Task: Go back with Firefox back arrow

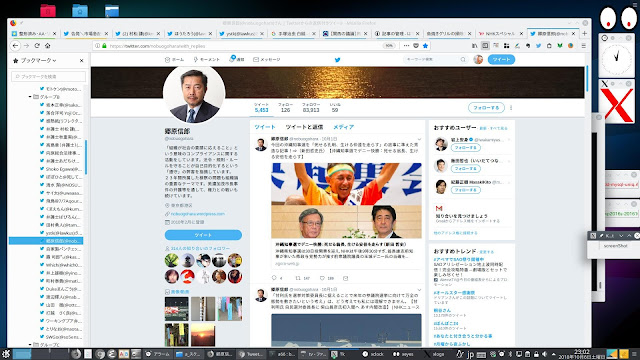Action: 15,46
